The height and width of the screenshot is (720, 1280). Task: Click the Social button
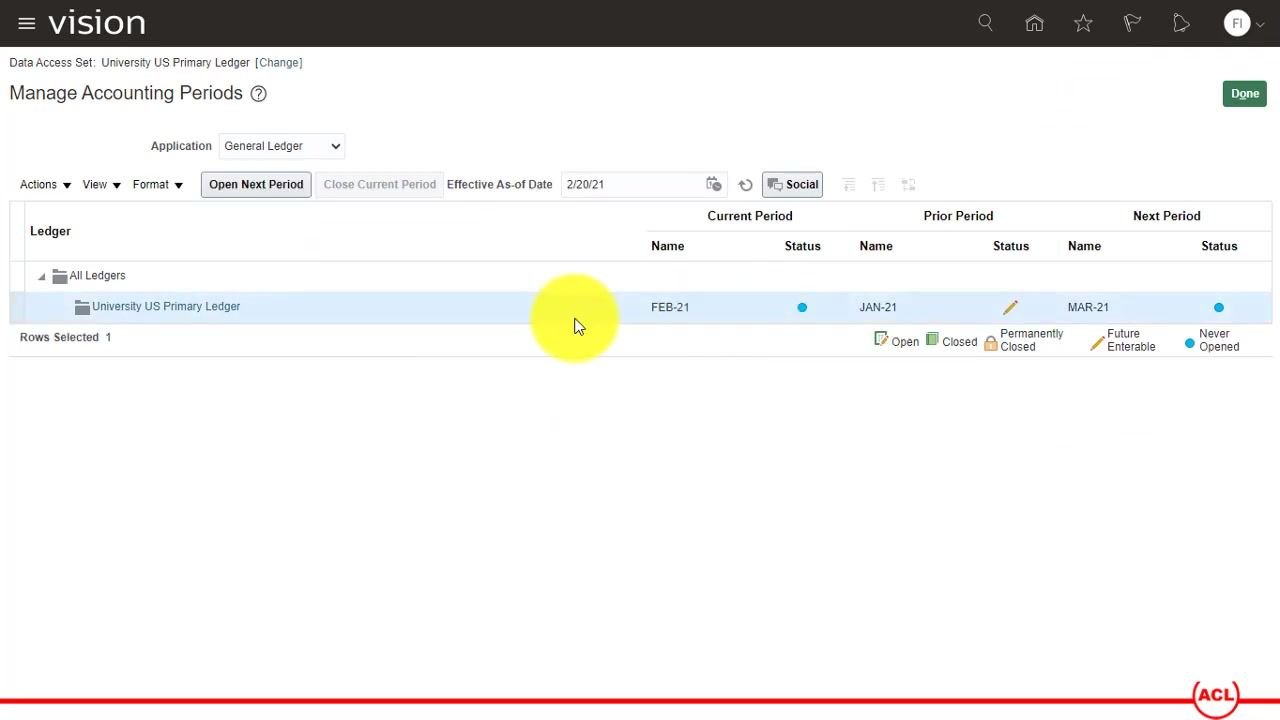tap(792, 185)
